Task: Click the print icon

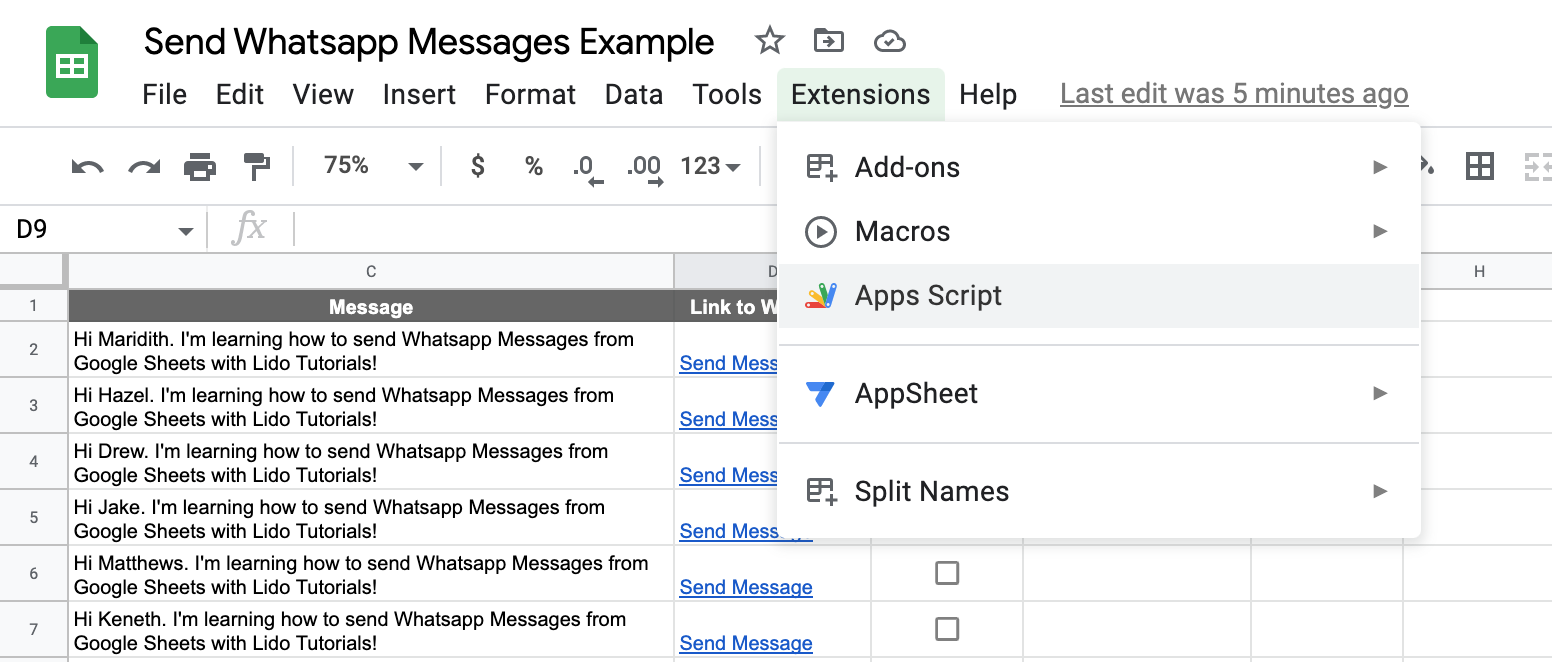Action: point(200,167)
